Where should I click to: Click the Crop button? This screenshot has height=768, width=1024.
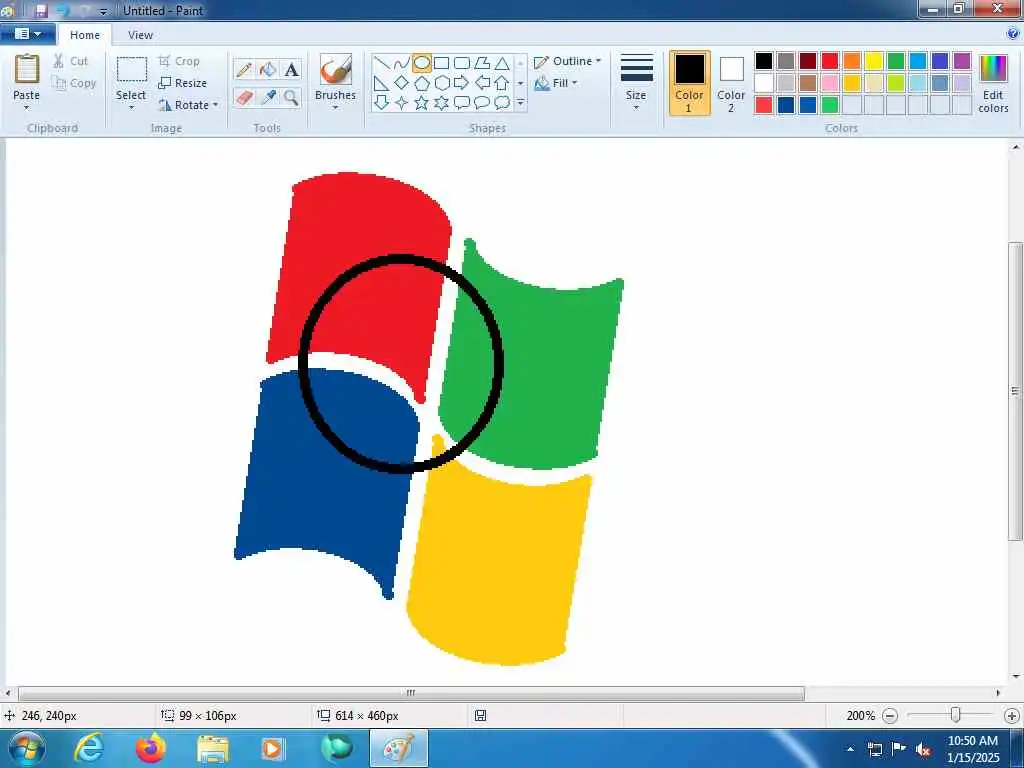[179, 61]
